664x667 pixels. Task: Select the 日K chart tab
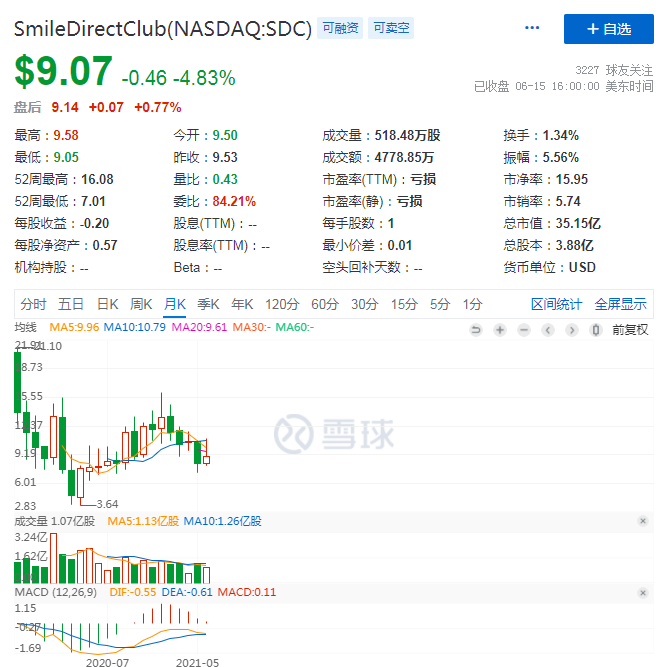coord(108,304)
